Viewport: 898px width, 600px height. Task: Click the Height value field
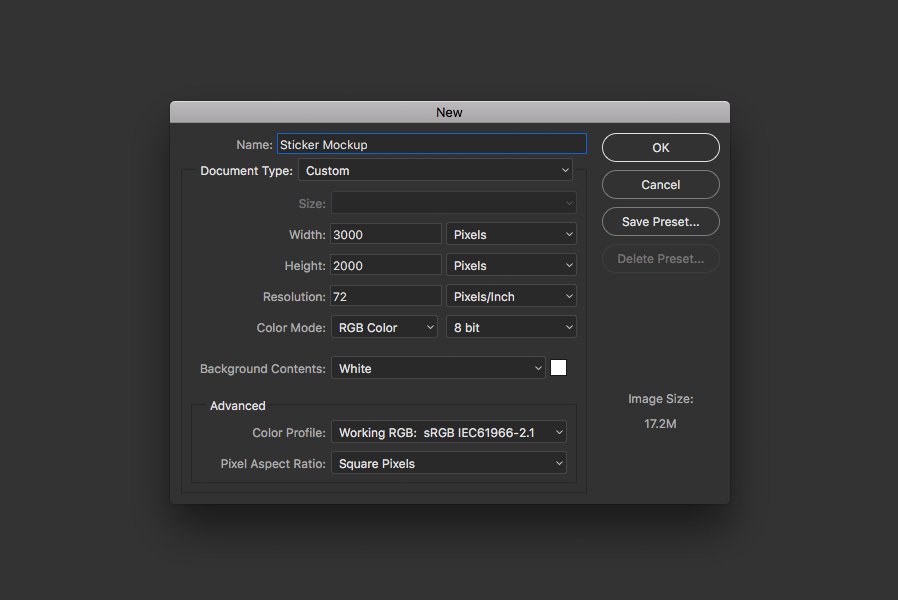point(385,265)
